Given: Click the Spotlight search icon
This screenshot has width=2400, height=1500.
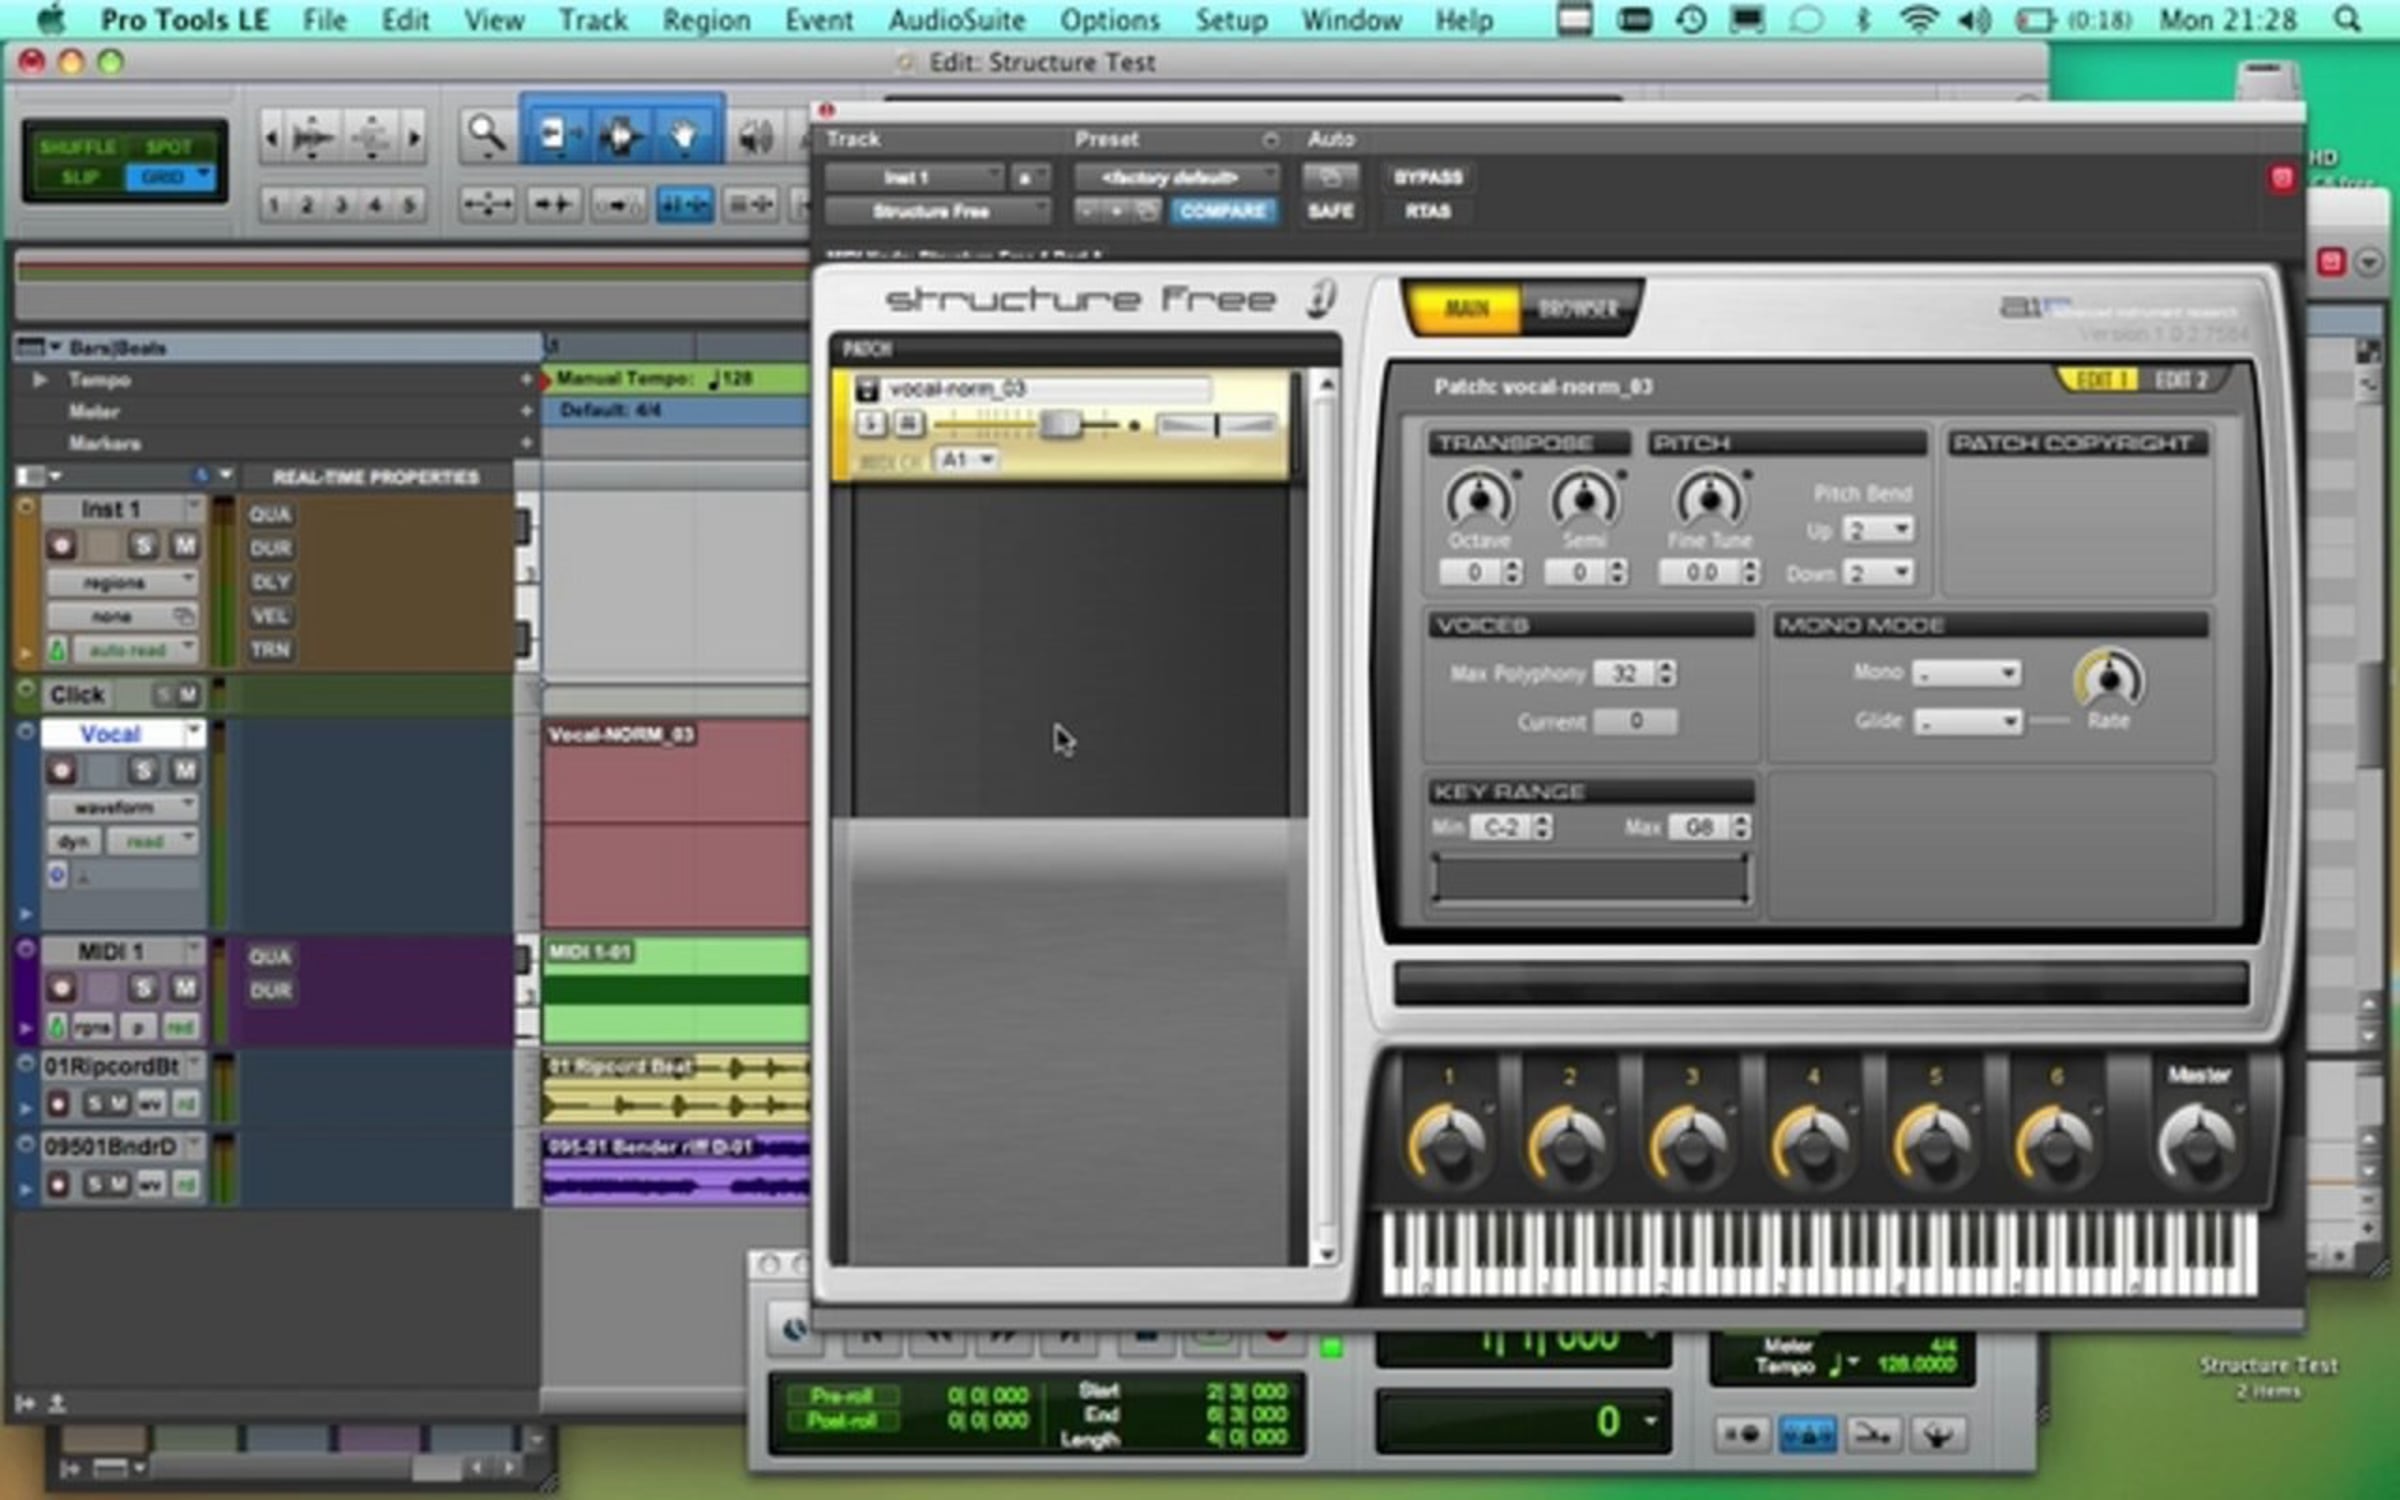Looking at the screenshot, I should pos(2347,20).
